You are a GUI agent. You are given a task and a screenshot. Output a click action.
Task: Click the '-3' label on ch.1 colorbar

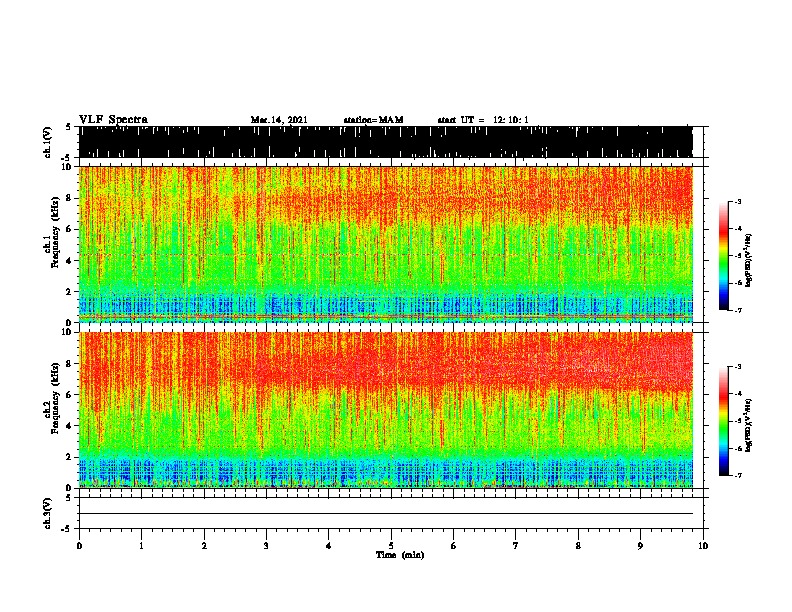[737, 201]
